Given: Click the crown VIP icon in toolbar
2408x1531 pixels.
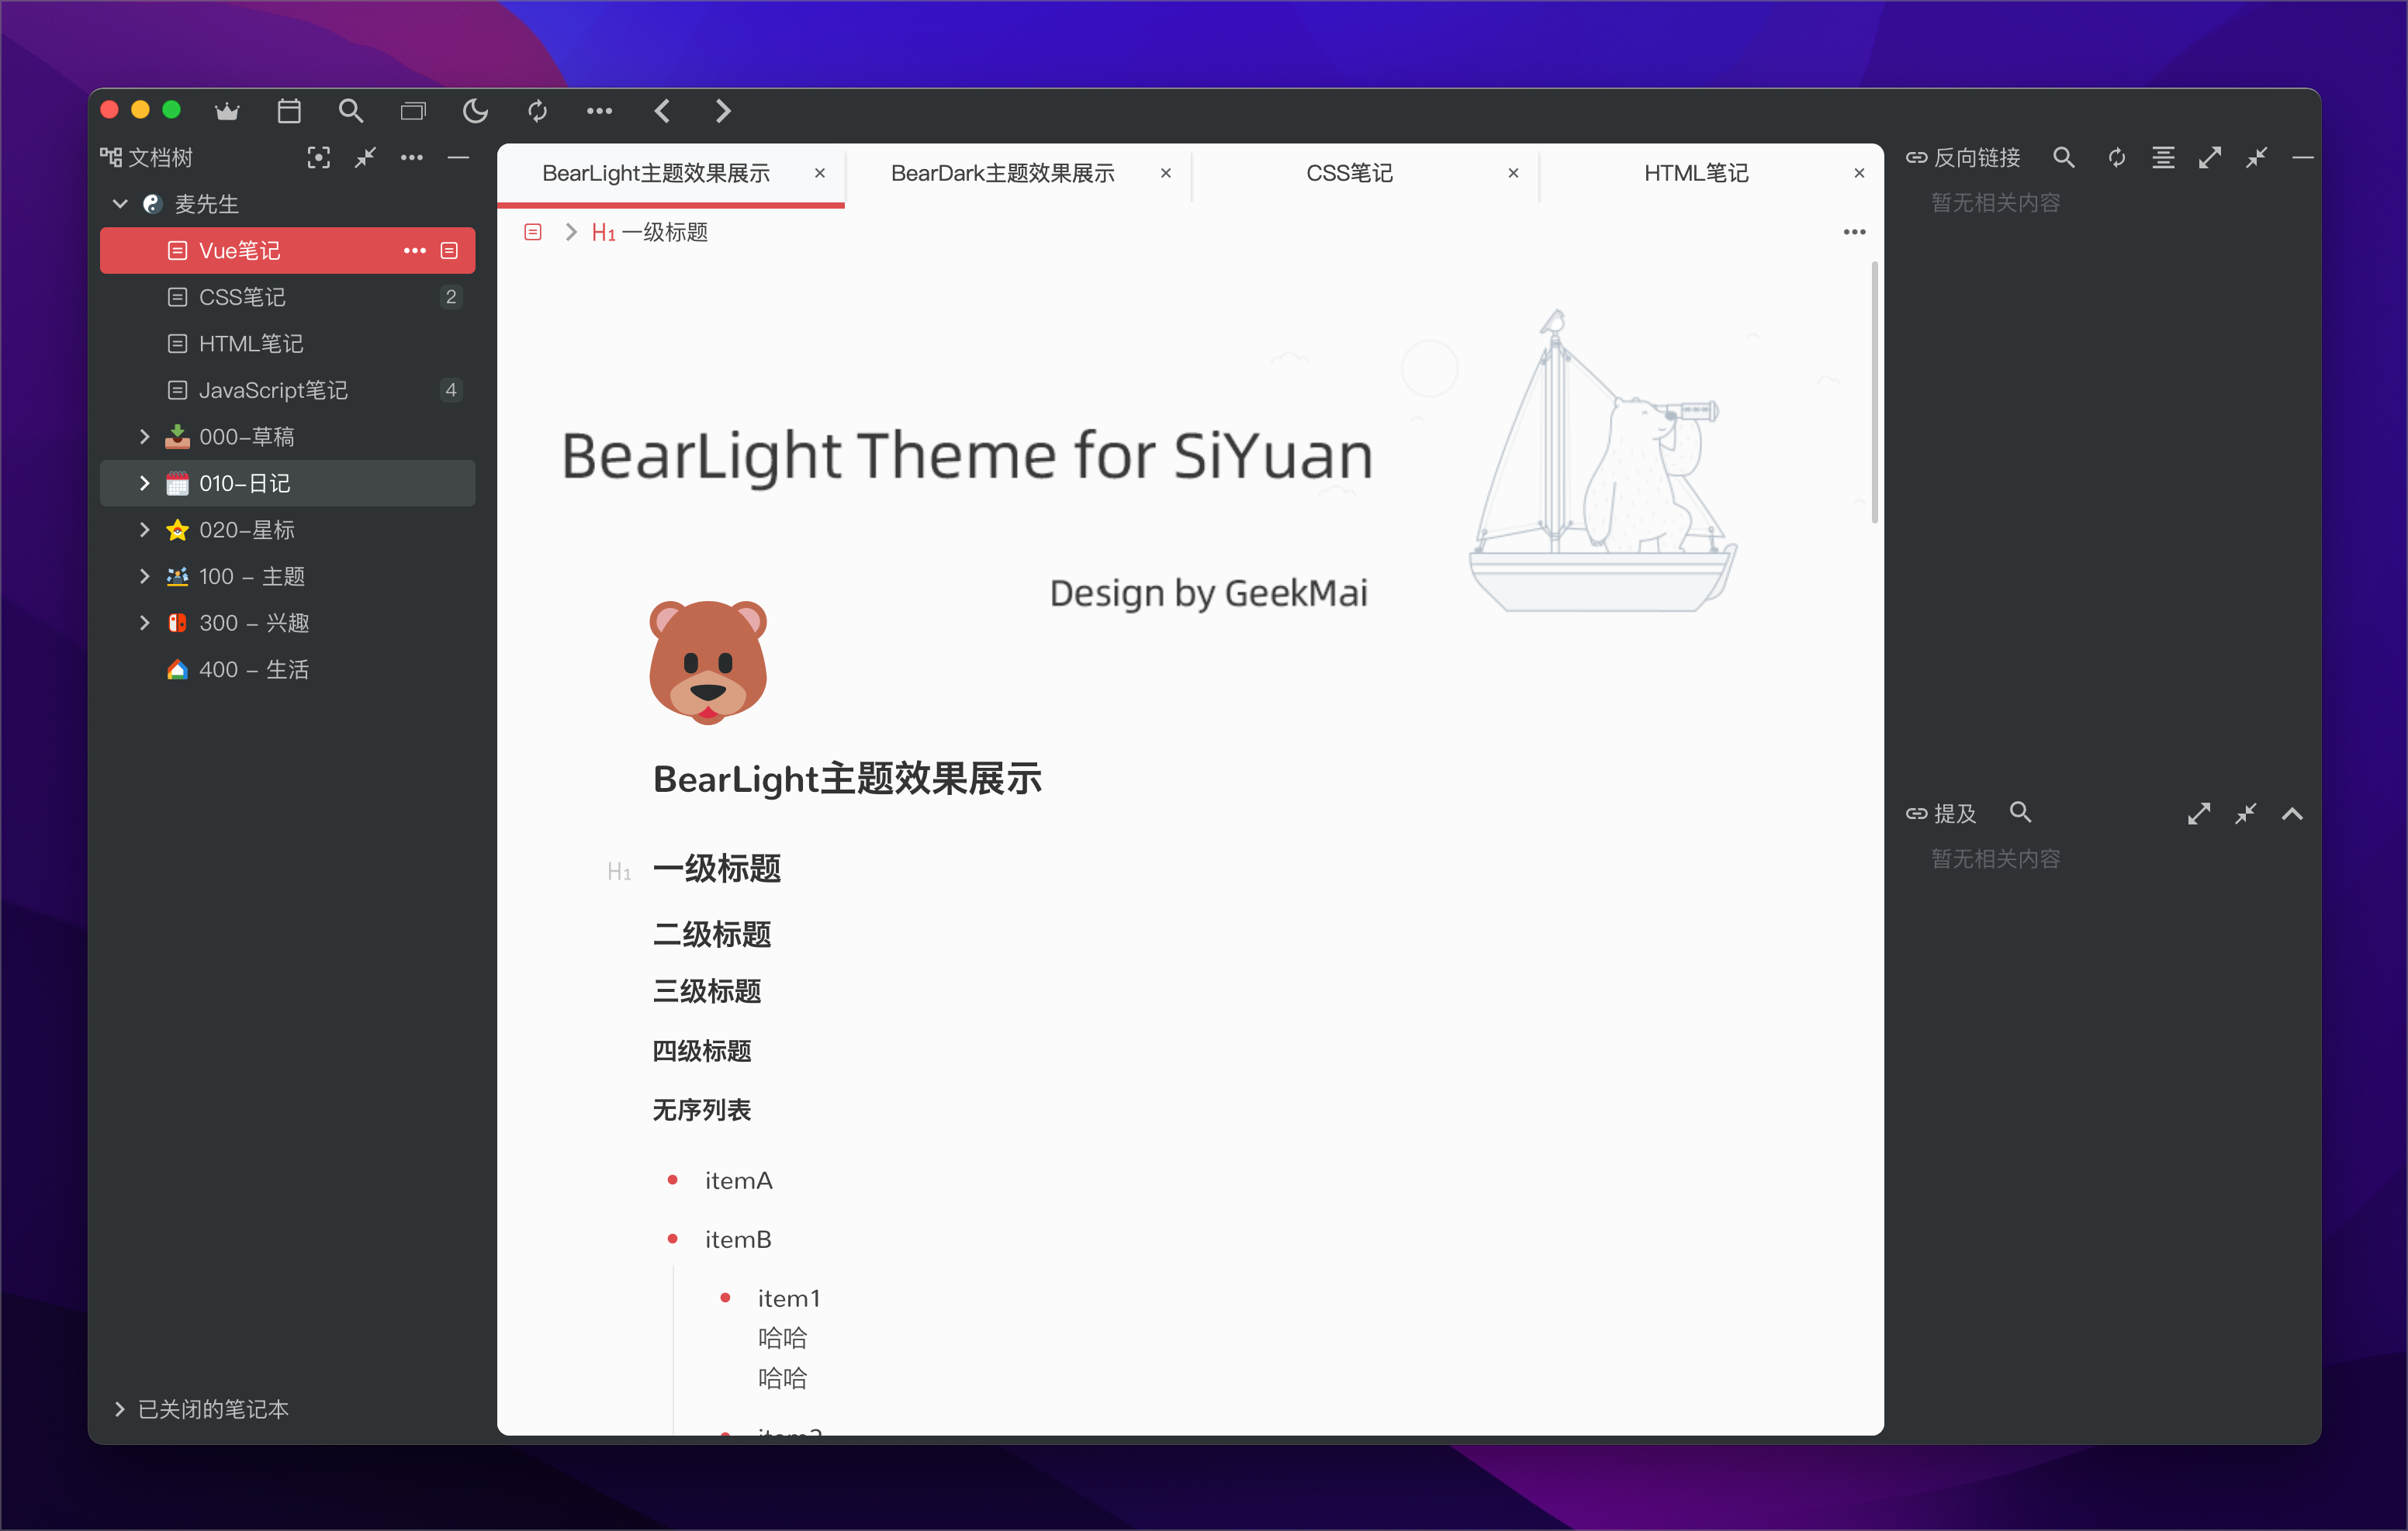Looking at the screenshot, I should point(227,111).
